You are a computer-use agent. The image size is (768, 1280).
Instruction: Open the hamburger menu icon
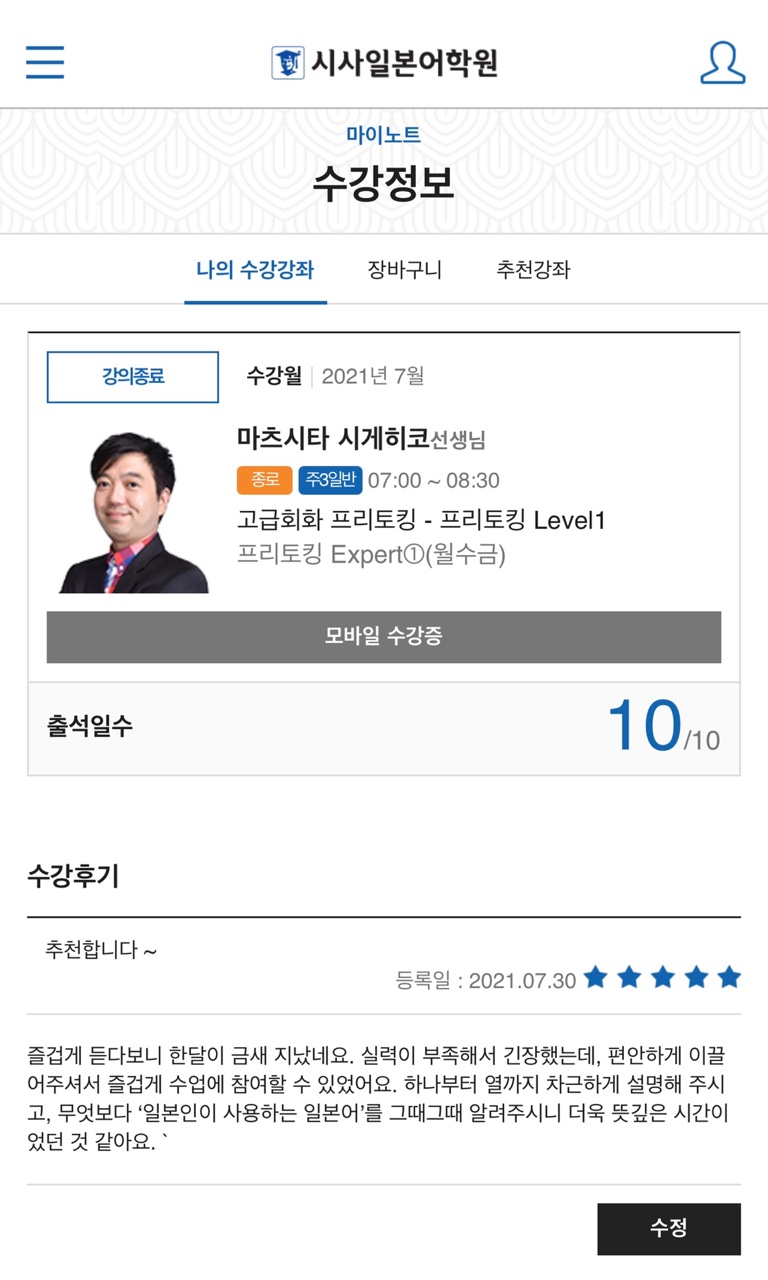[45, 62]
